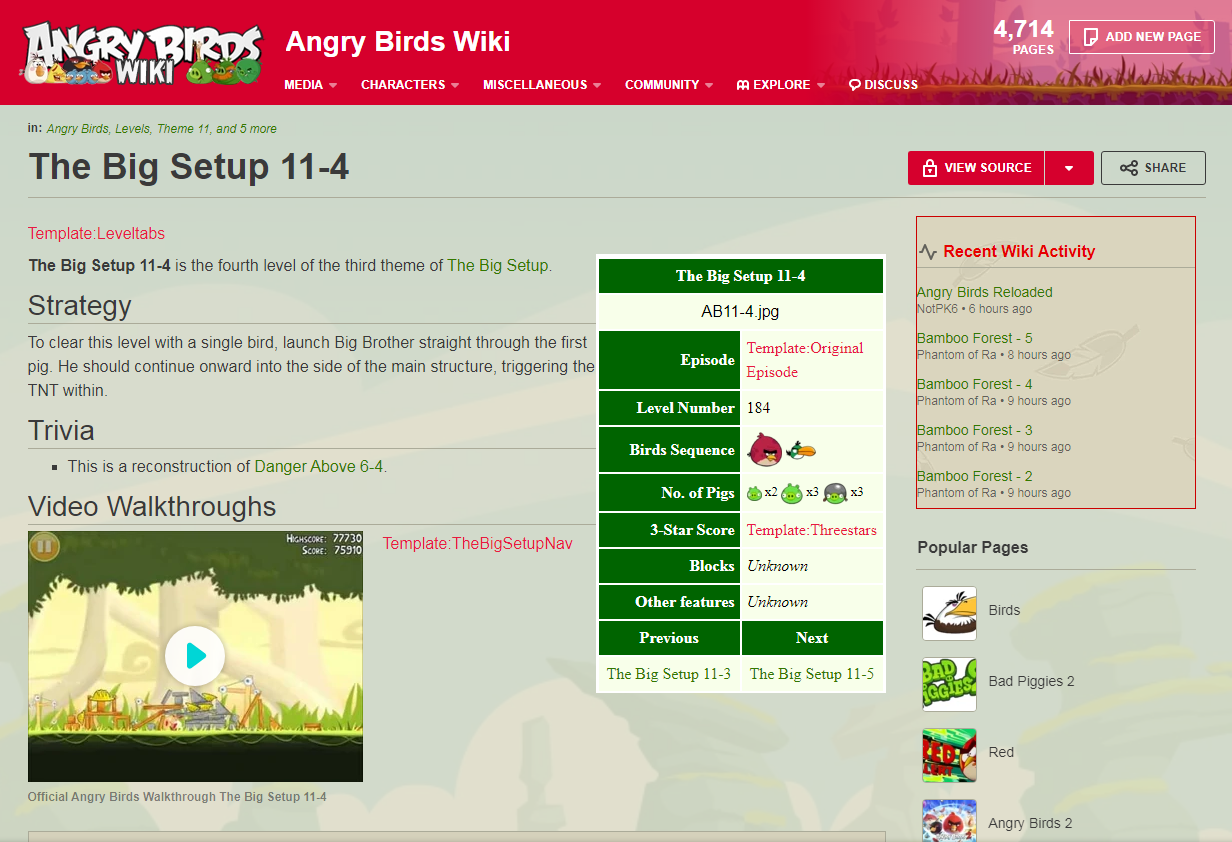Screen dimensions: 1232x842
Task: Open the Bad Piggies 2 thumbnail
Action: point(949,684)
